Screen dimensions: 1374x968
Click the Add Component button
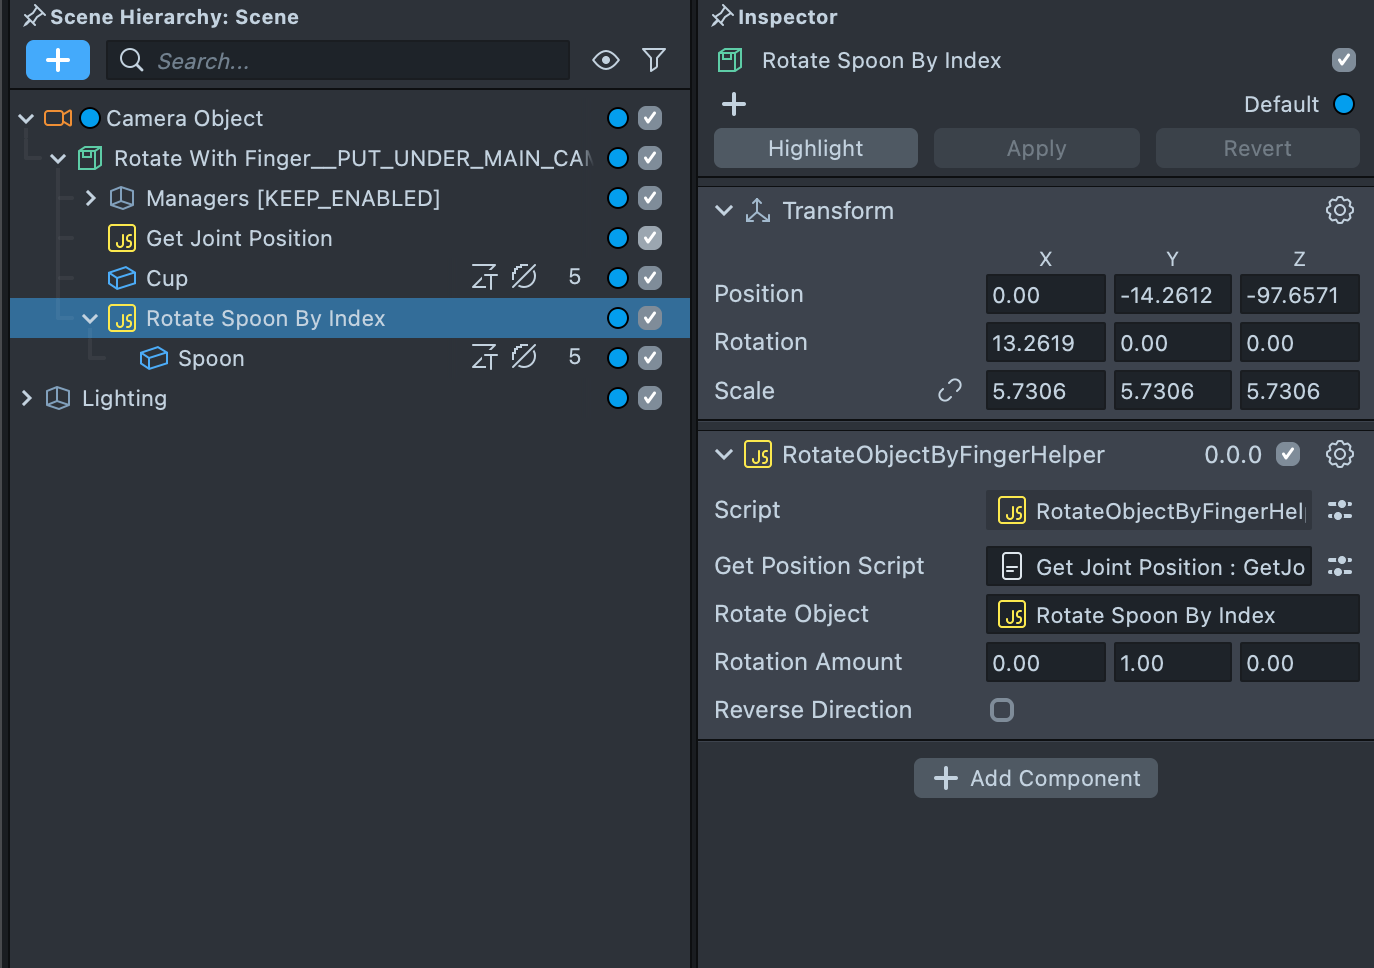[1035, 778]
